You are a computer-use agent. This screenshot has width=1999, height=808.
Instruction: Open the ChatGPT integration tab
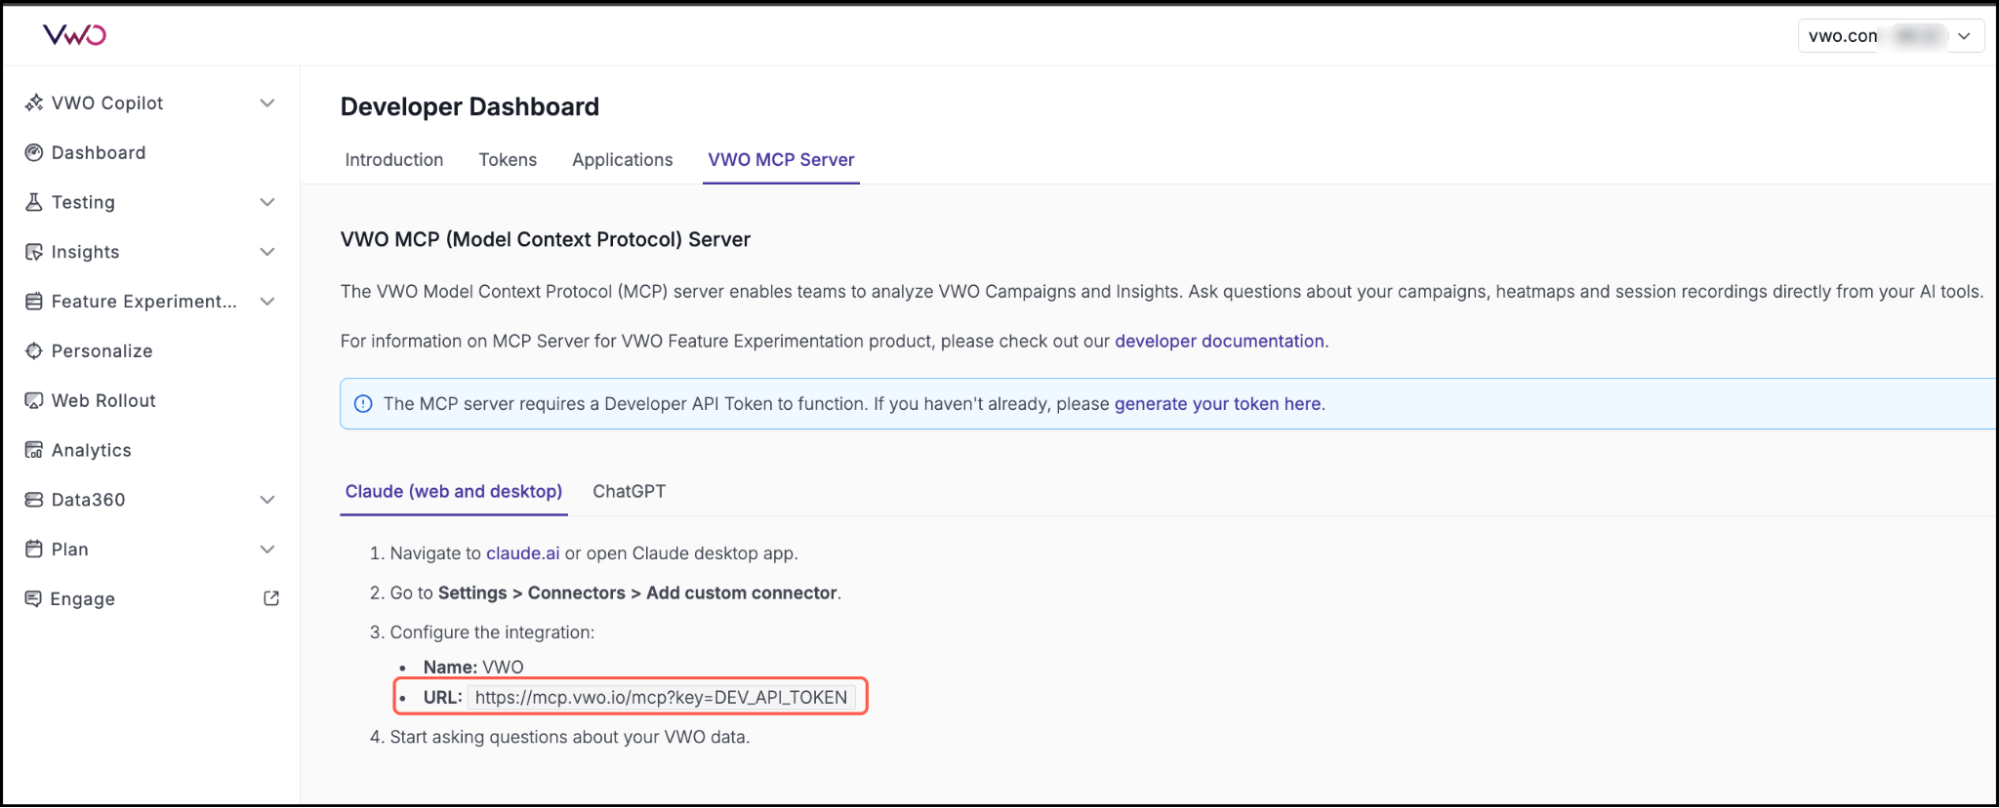[x=629, y=491]
